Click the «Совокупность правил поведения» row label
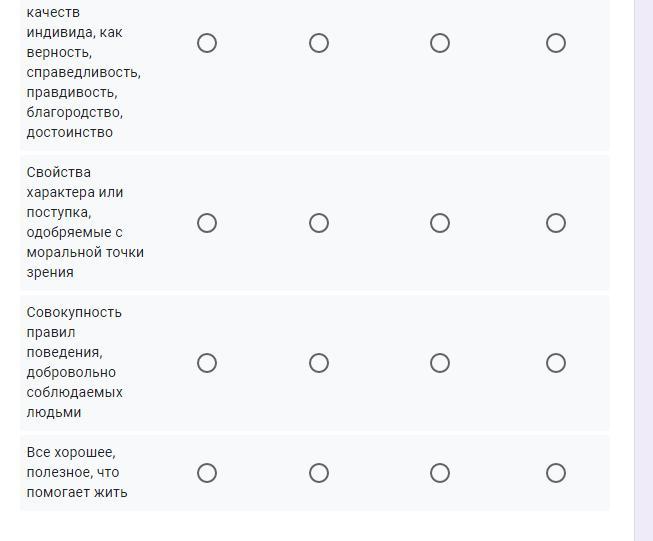This screenshot has width=653, height=541. (x=75, y=362)
